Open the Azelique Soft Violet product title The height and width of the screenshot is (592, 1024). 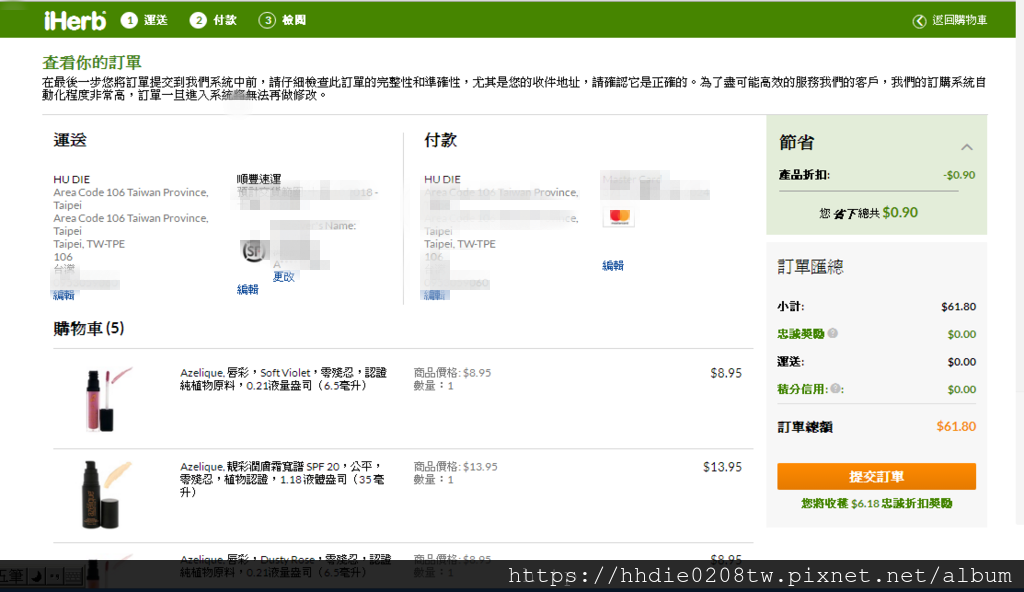(x=283, y=379)
